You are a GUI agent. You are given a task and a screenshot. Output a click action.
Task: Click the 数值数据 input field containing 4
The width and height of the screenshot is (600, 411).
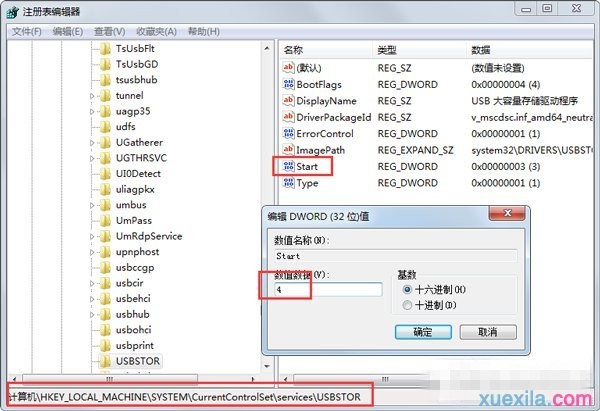tap(328, 289)
